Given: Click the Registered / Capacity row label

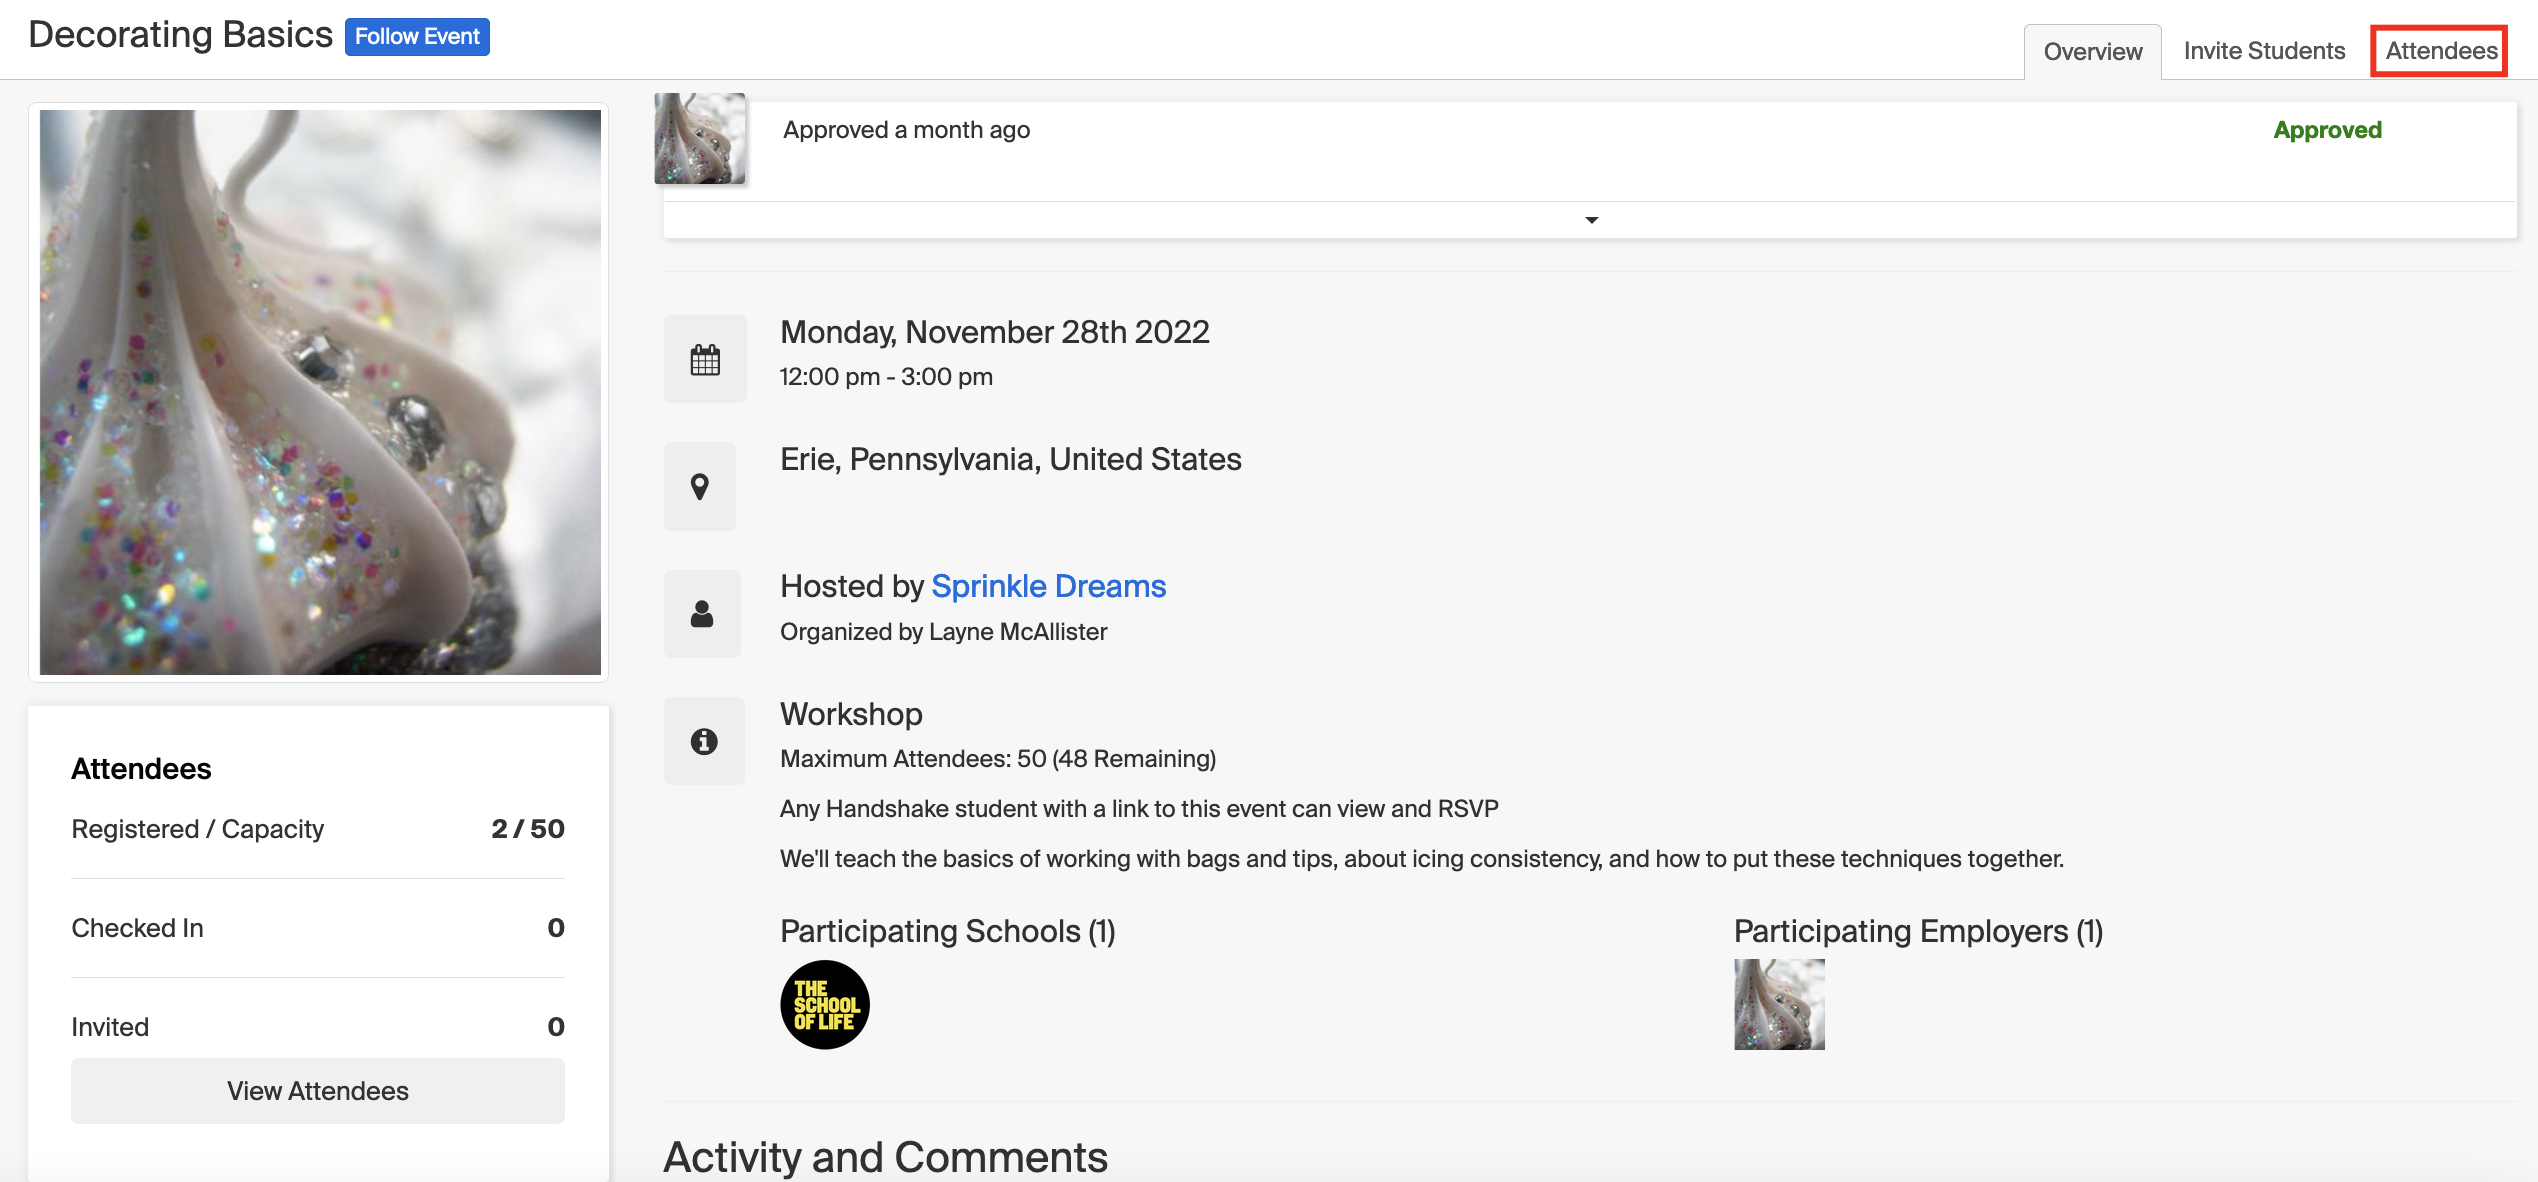Looking at the screenshot, I should coord(198,829).
